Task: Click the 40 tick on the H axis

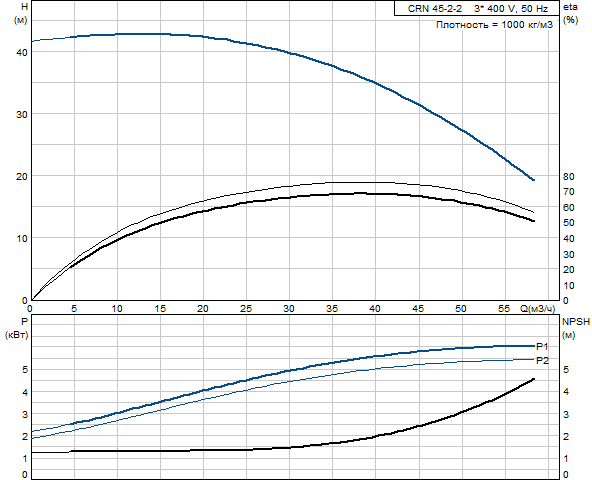Action: (22, 53)
